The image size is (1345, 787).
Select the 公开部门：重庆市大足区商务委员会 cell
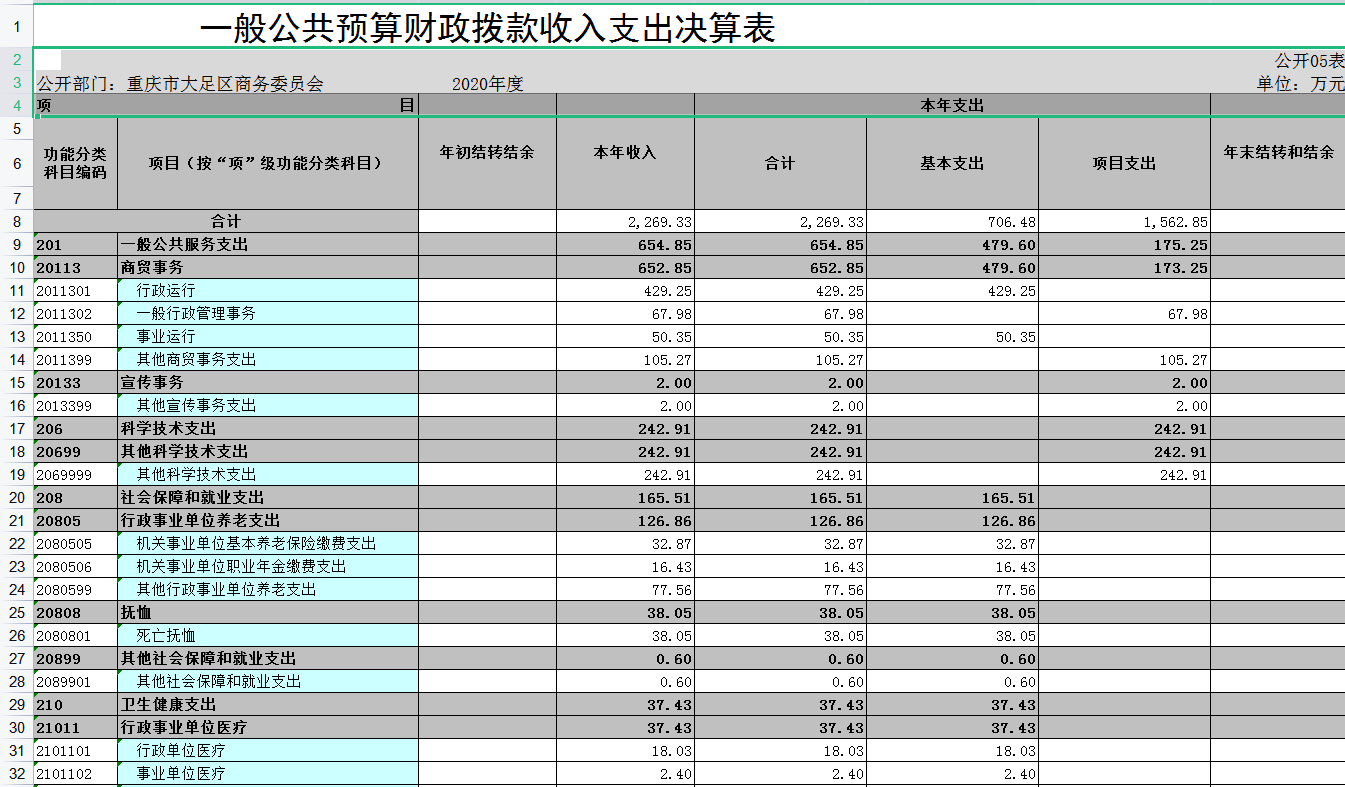pyautogui.click(x=180, y=84)
